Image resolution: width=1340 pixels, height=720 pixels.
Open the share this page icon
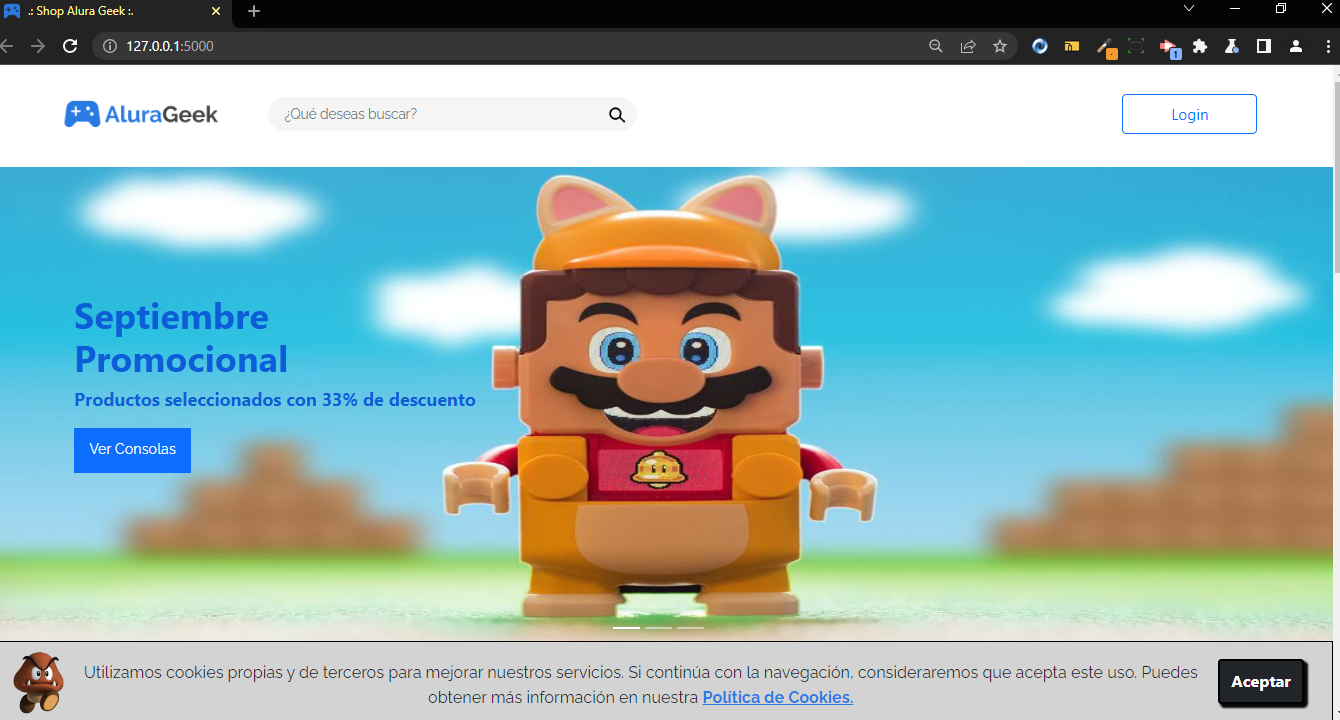(968, 46)
